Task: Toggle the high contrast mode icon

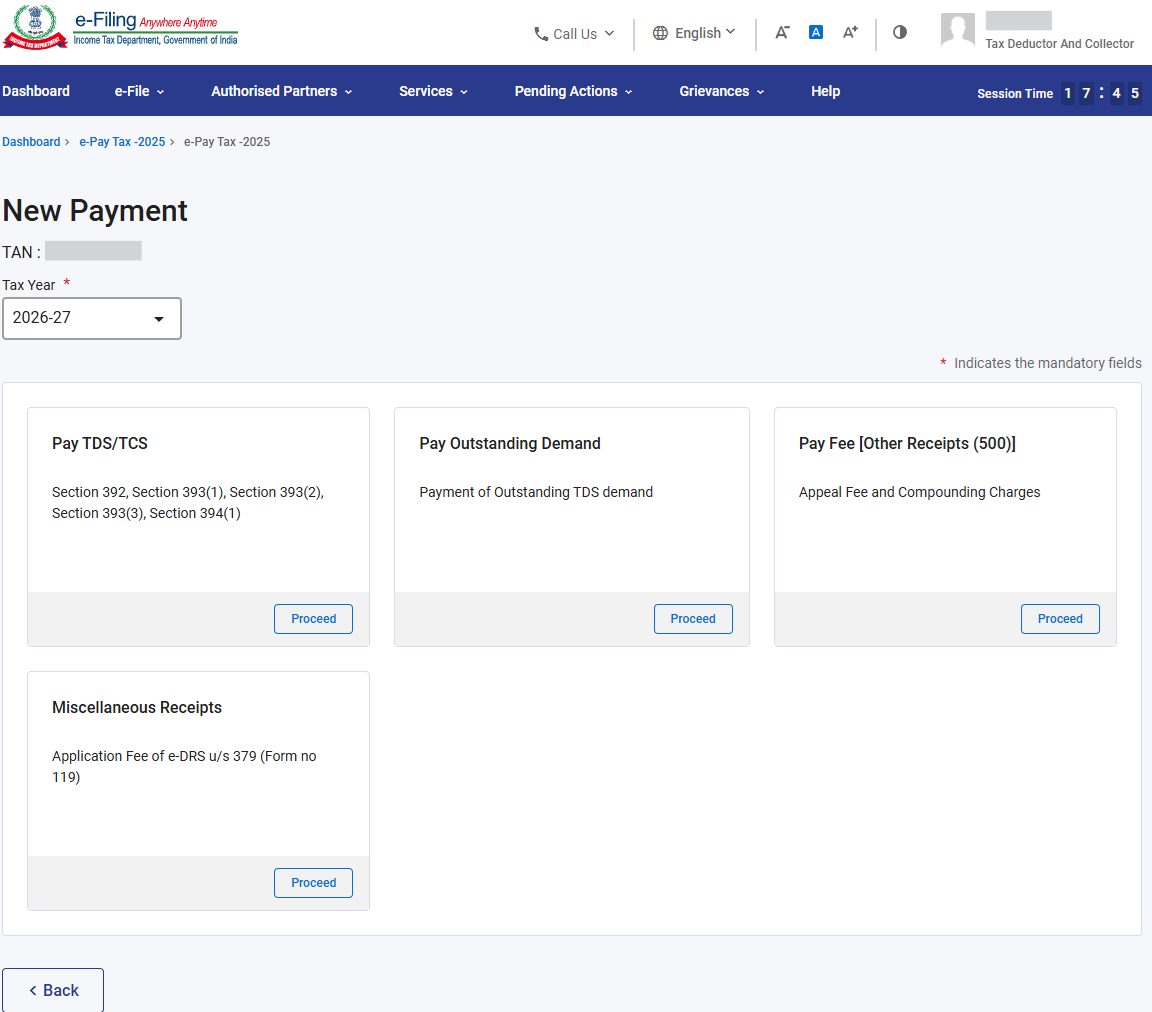Action: [900, 32]
